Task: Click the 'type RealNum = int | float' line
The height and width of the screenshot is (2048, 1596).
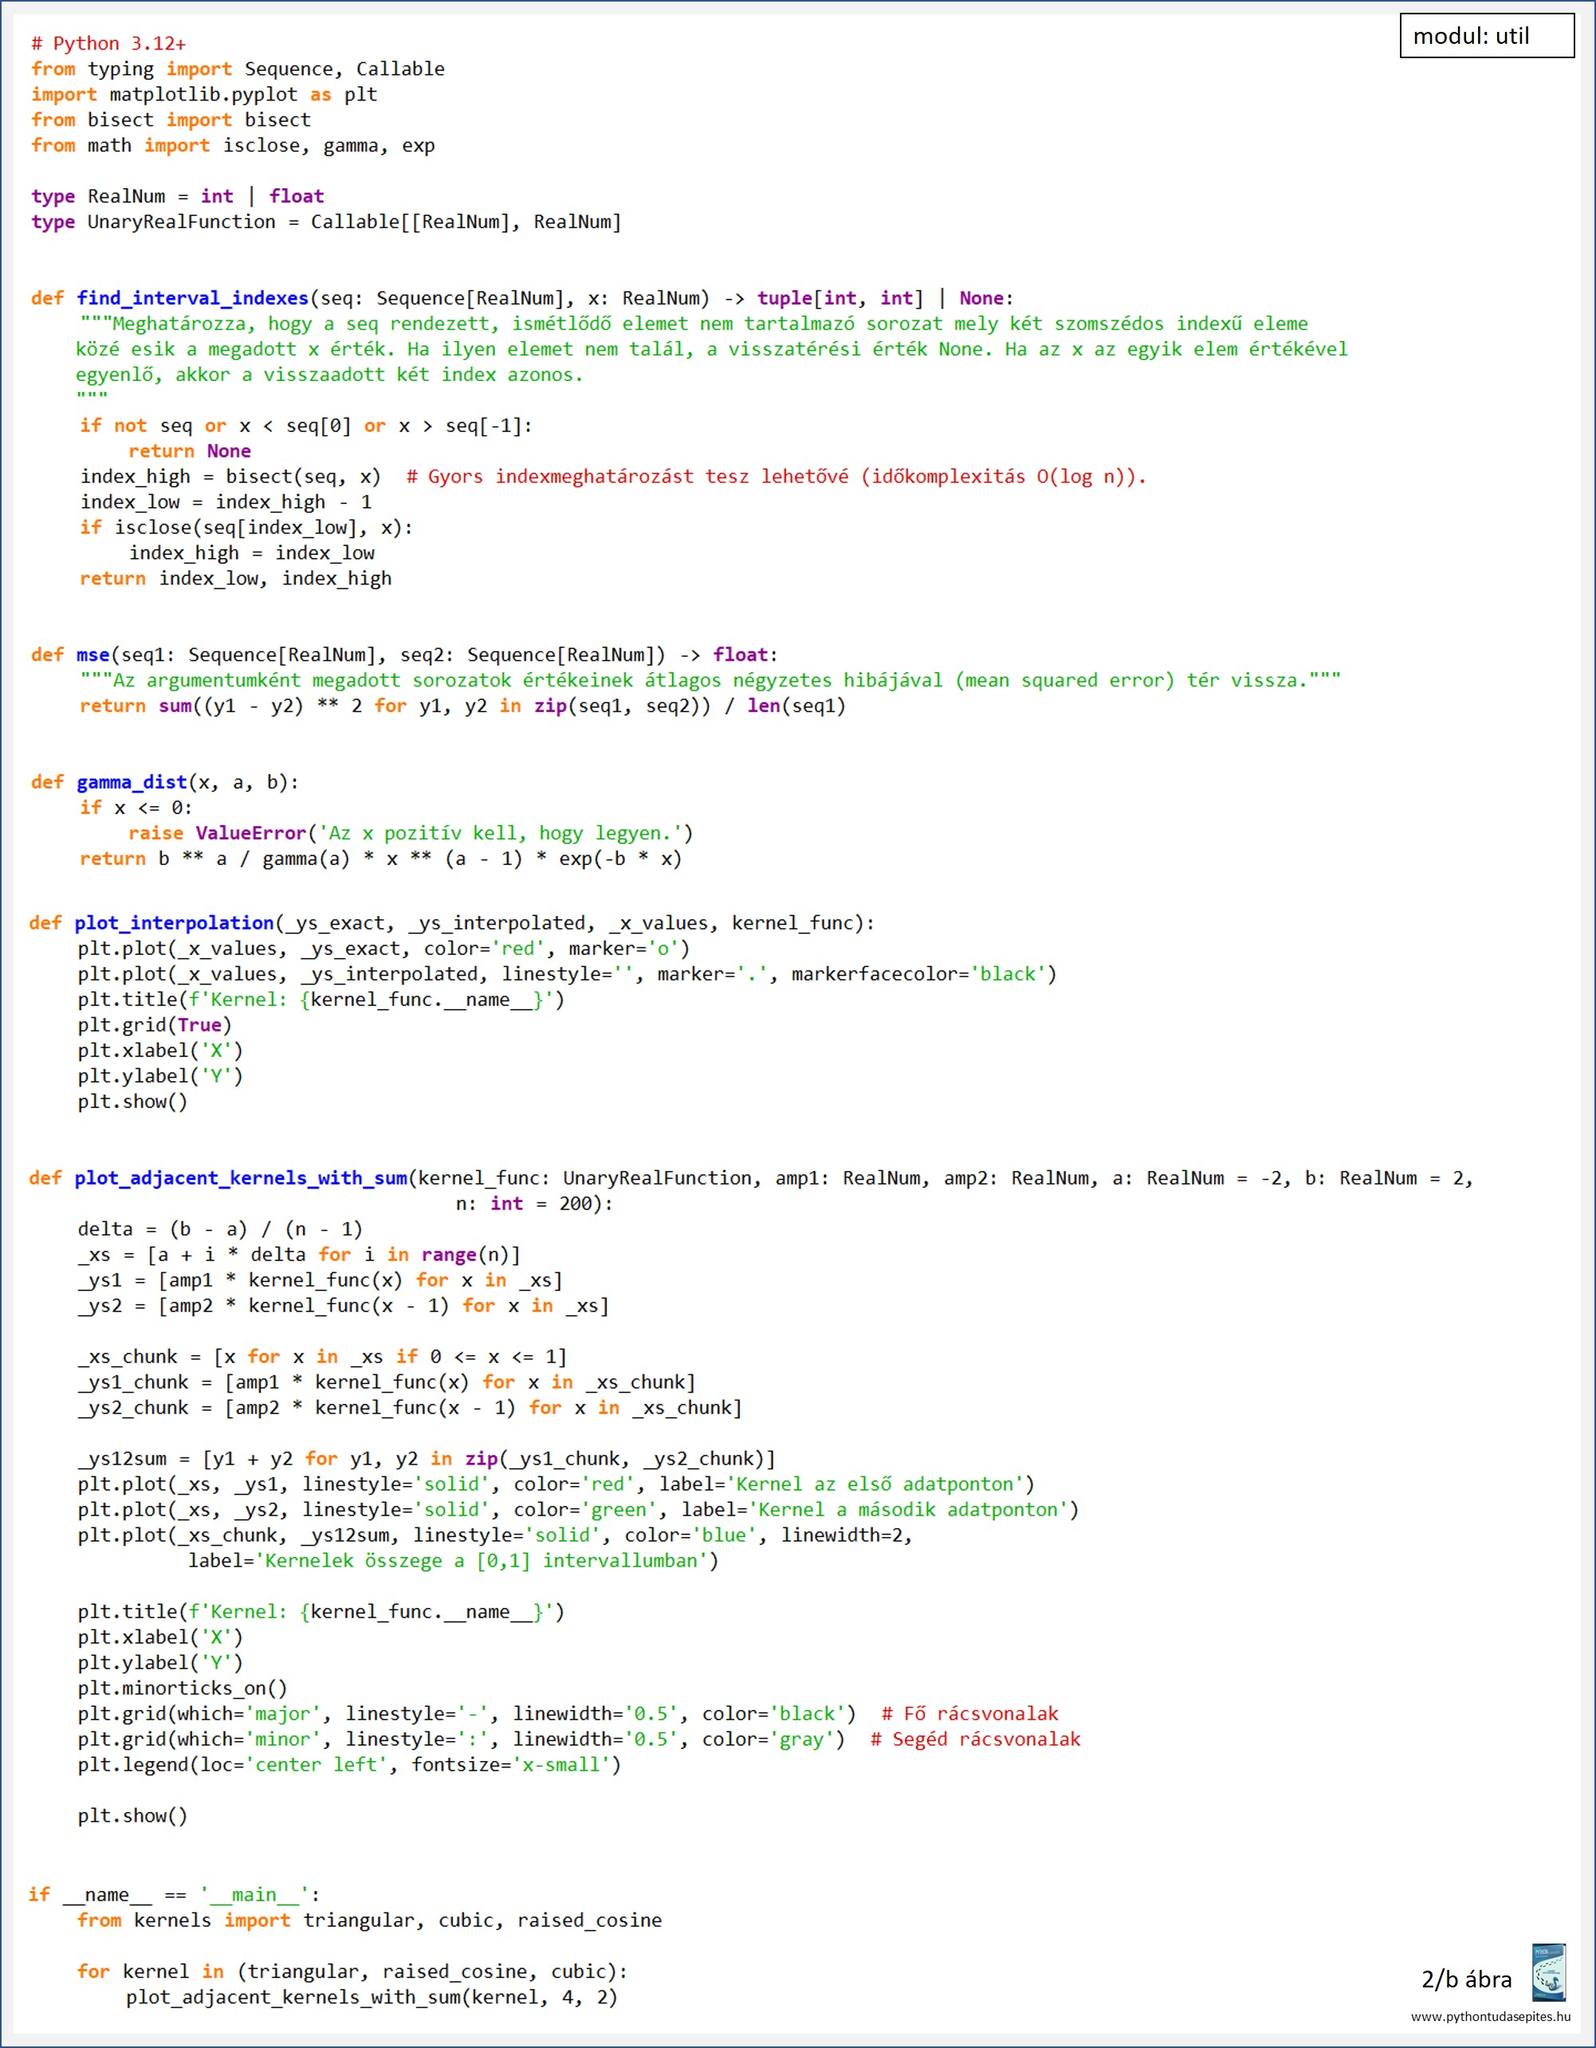Action: point(178,197)
